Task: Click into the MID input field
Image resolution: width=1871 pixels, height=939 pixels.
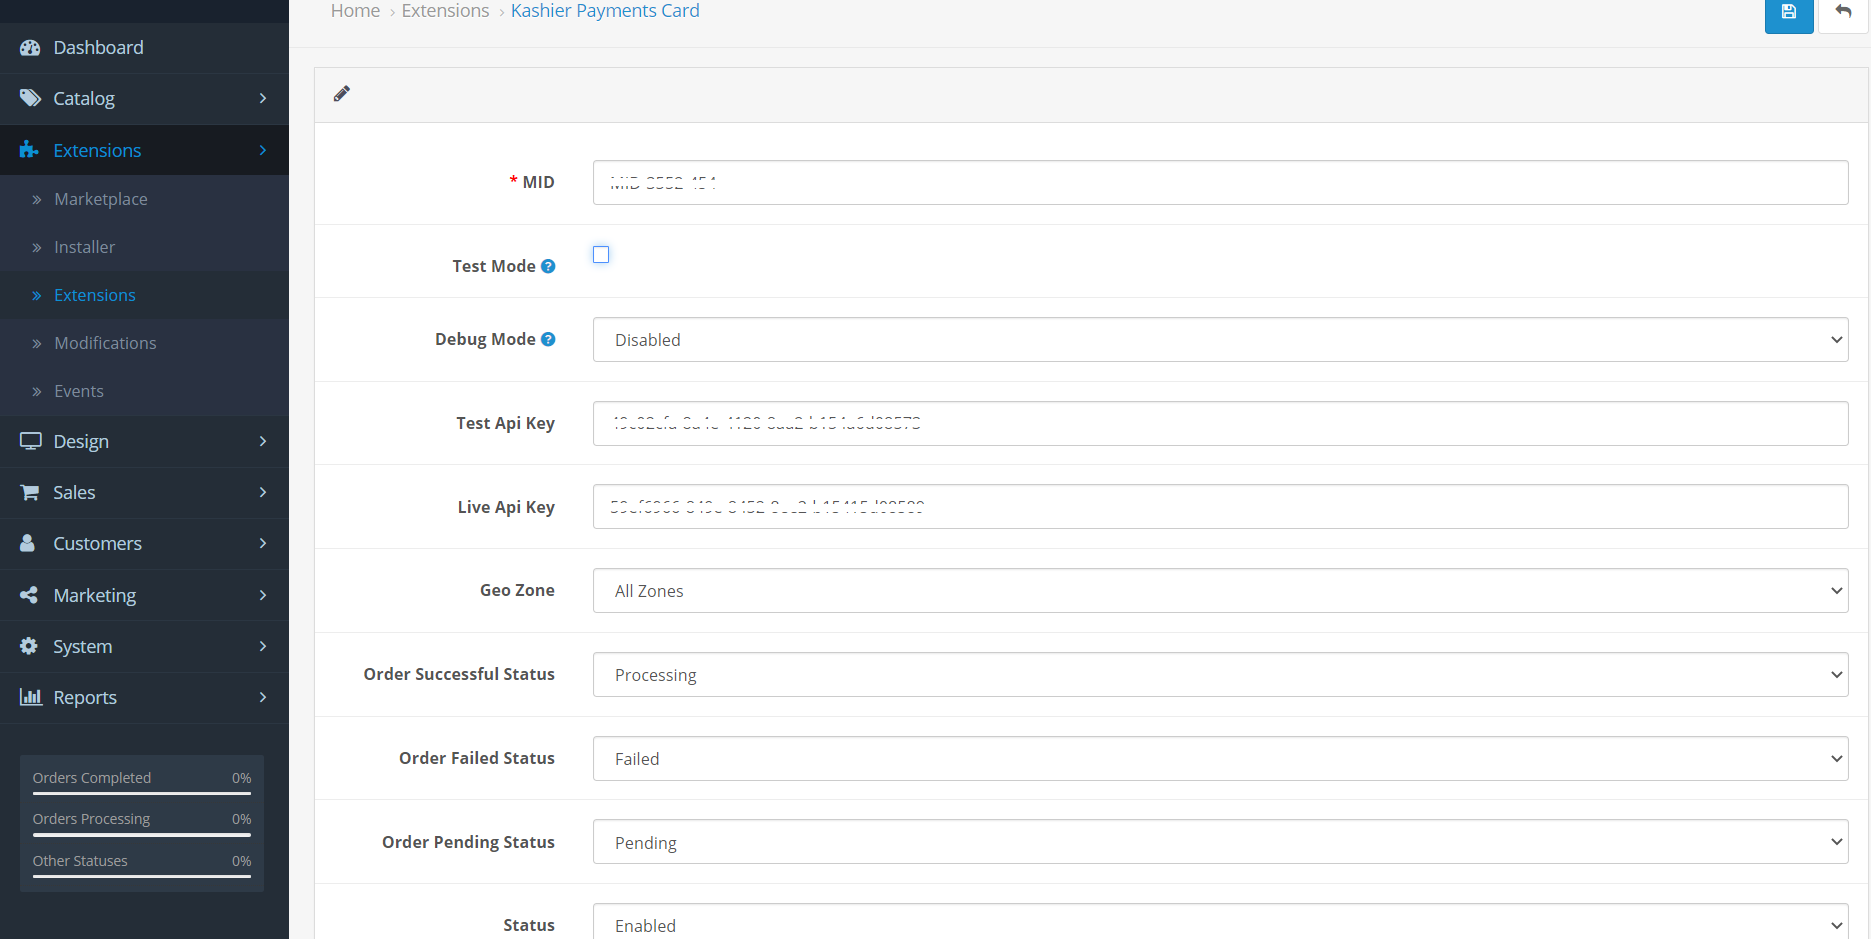Action: point(1220,183)
